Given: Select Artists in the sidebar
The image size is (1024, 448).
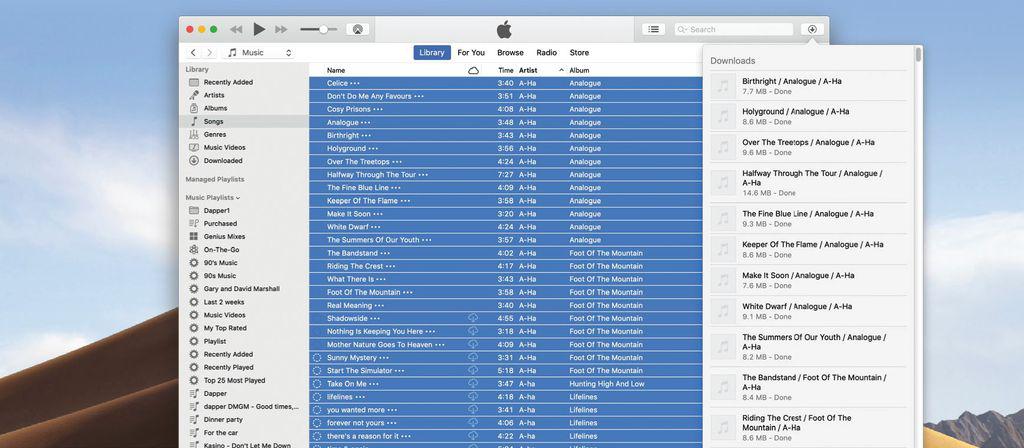Looking at the screenshot, I should click(244, 95).
